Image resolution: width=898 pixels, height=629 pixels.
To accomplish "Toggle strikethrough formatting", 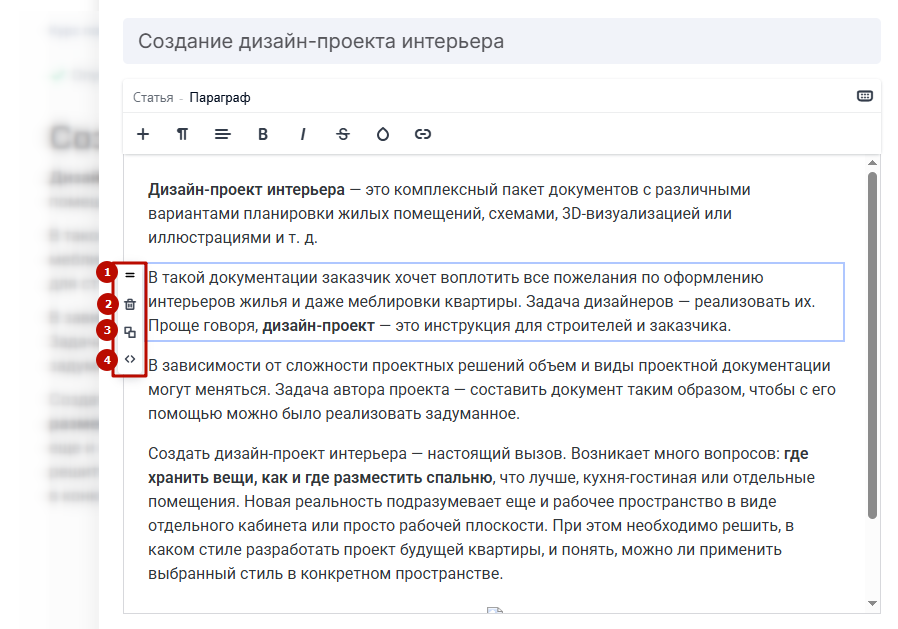I will click(343, 134).
